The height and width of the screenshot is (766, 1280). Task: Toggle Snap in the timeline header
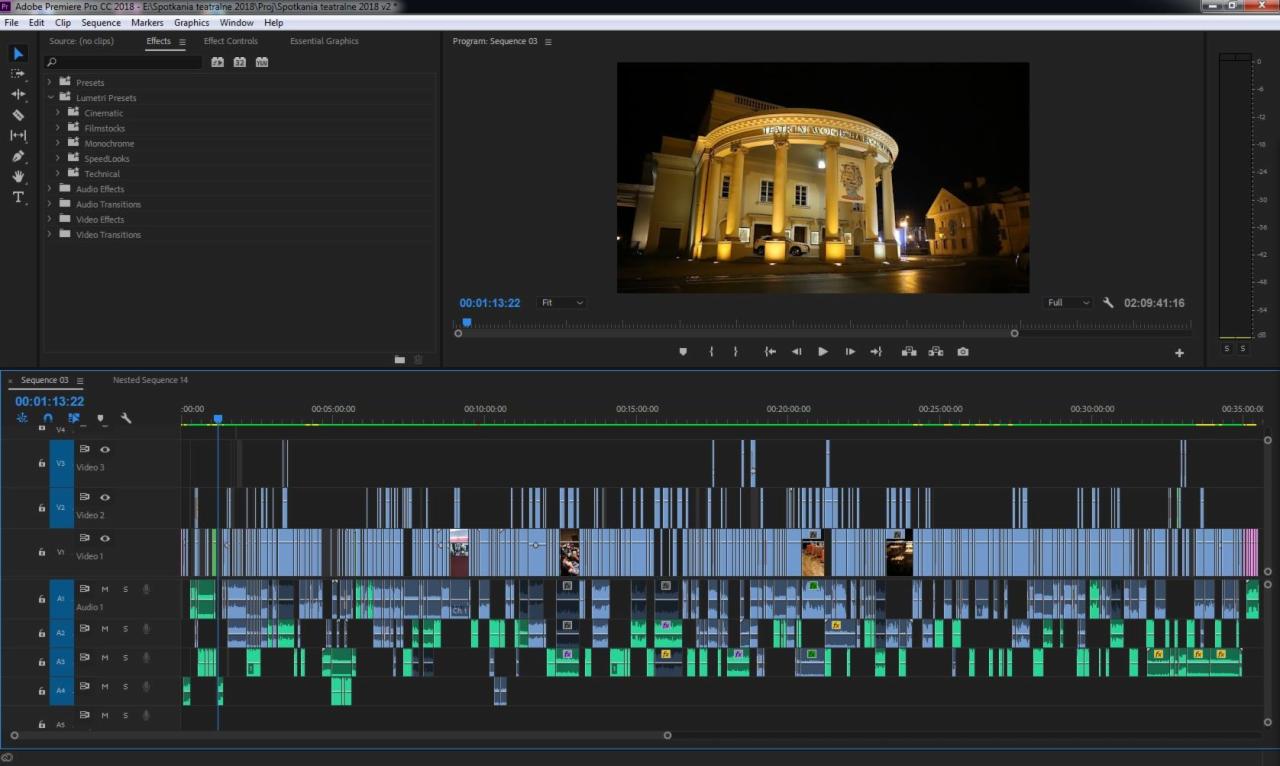(48, 419)
